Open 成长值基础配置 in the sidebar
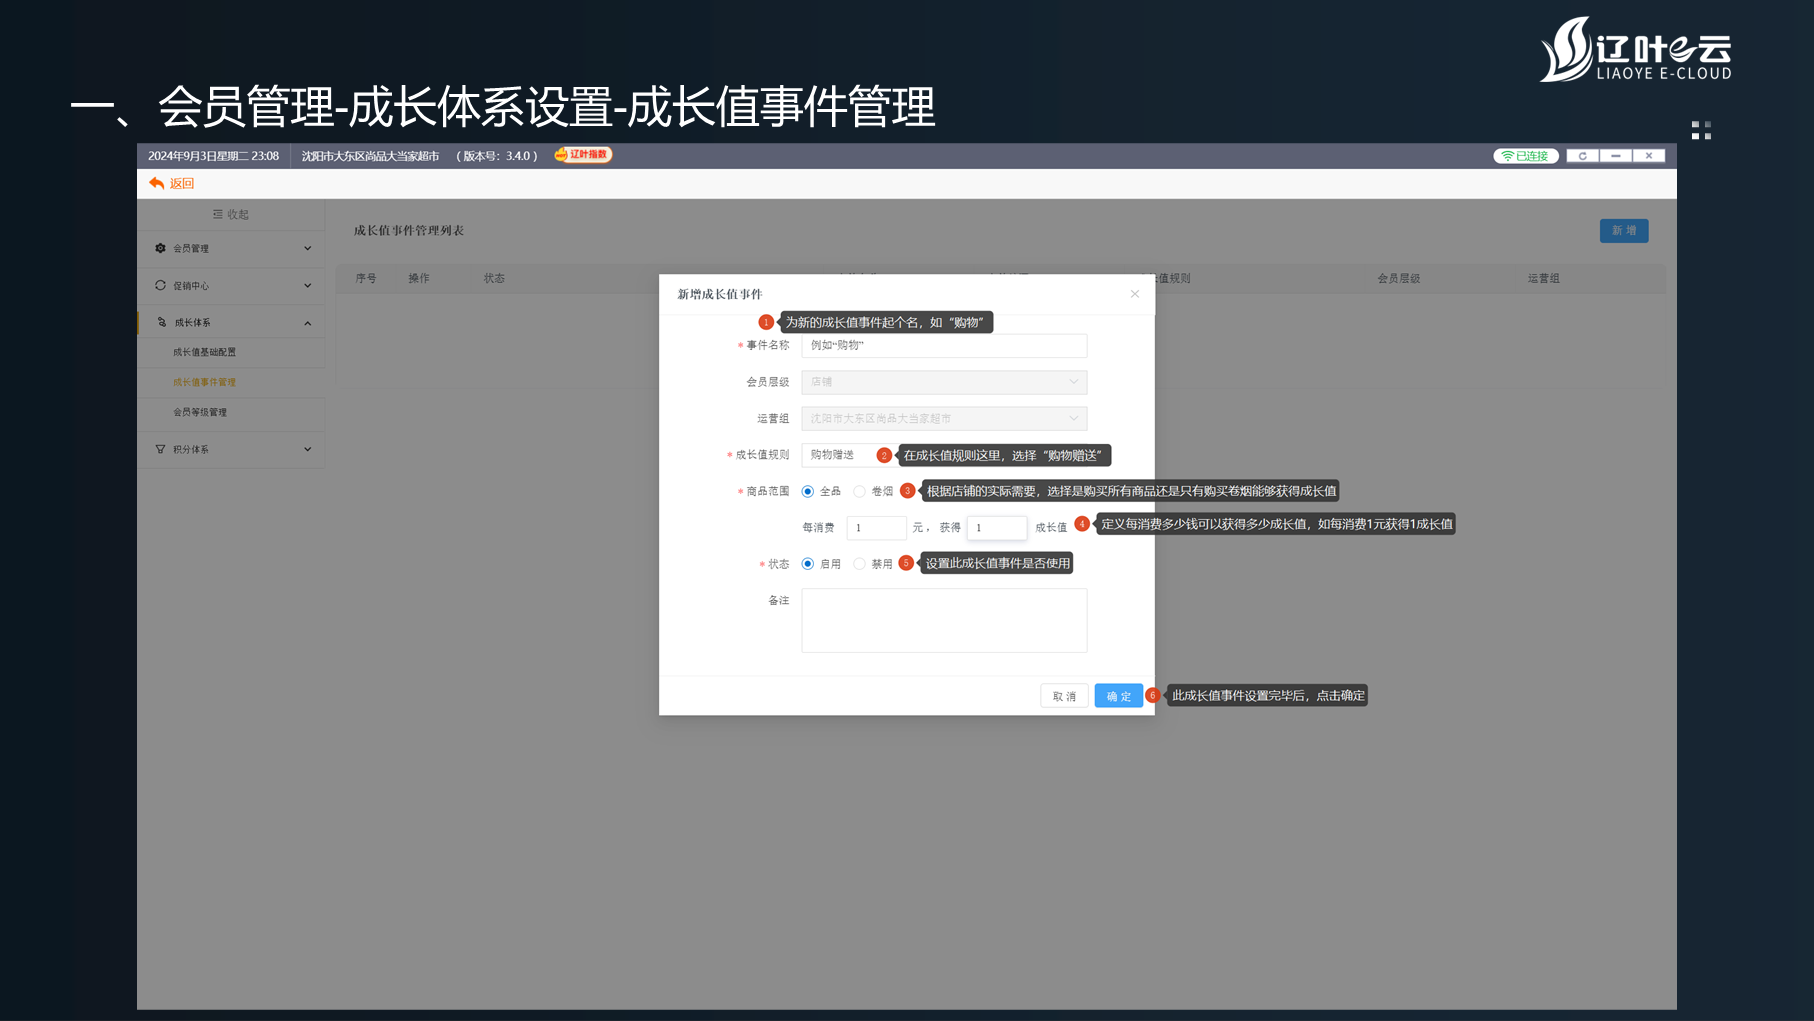1814x1021 pixels. (205, 352)
